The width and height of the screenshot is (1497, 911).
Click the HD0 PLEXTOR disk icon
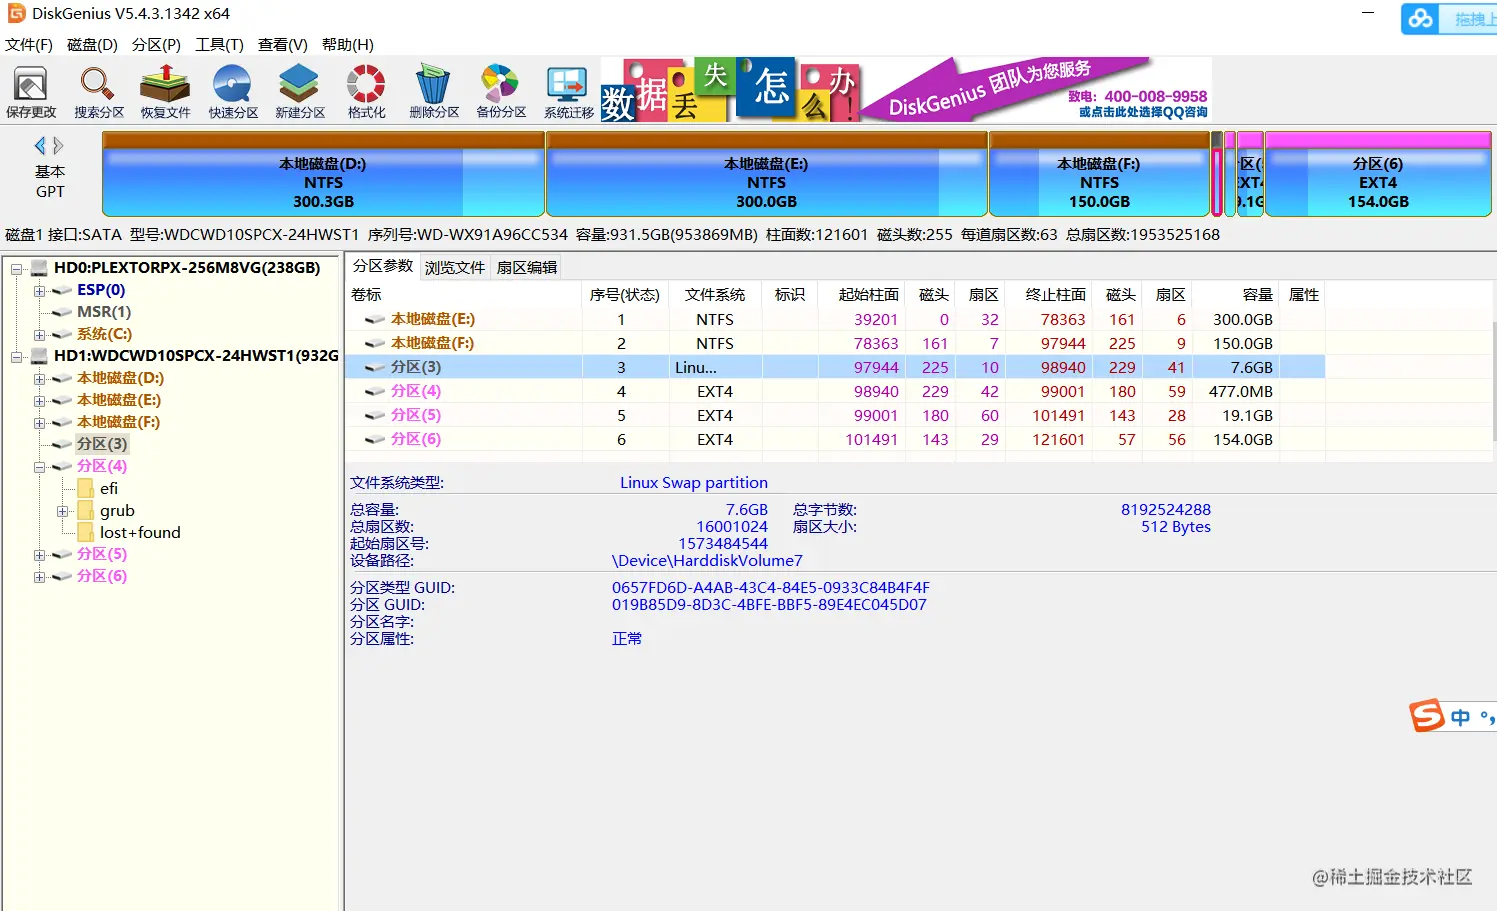coord(40,268)
